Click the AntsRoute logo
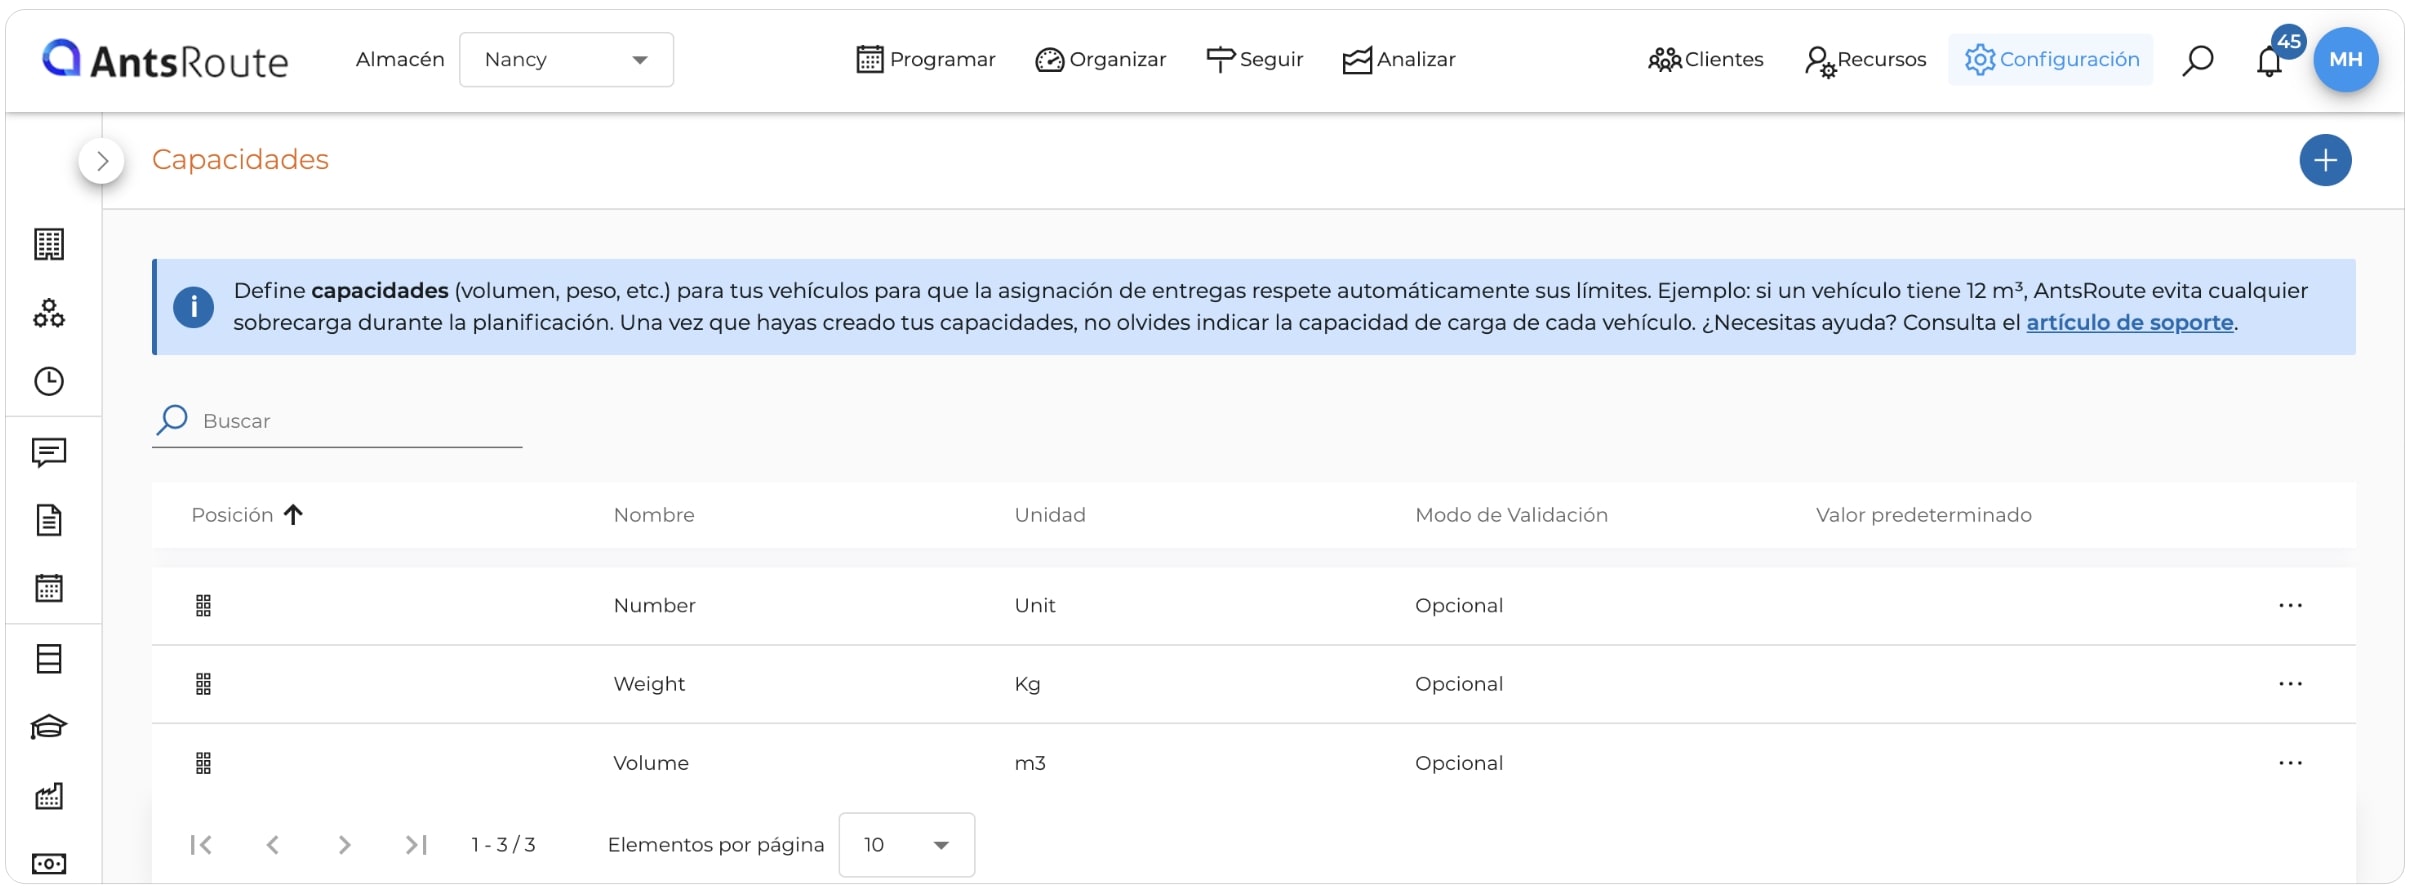This screenshot has width=2410, height=893. click(165, 60)
